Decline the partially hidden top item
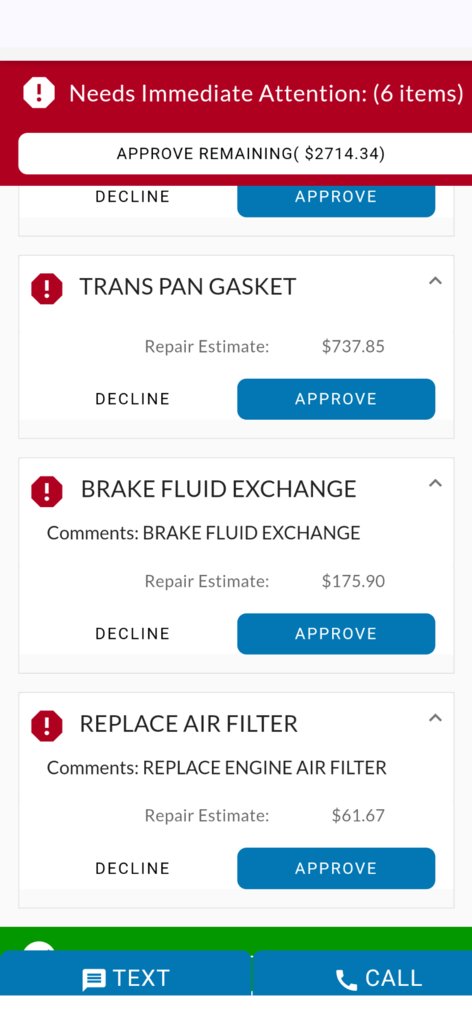The height and width of the screenshot is (1023, 472). [x=133, y=196]
